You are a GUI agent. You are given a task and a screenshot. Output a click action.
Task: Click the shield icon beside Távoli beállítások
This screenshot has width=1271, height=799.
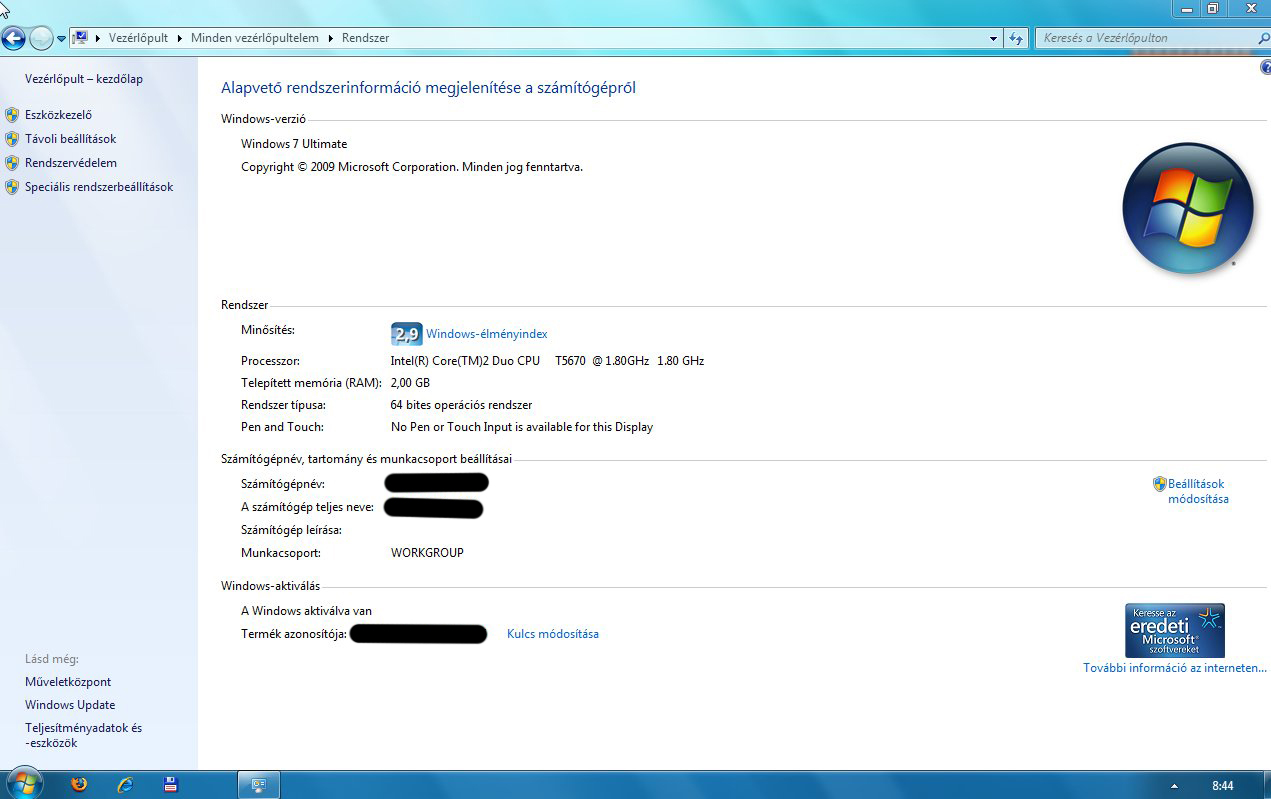pyautogui.click(x=12, y=139)
